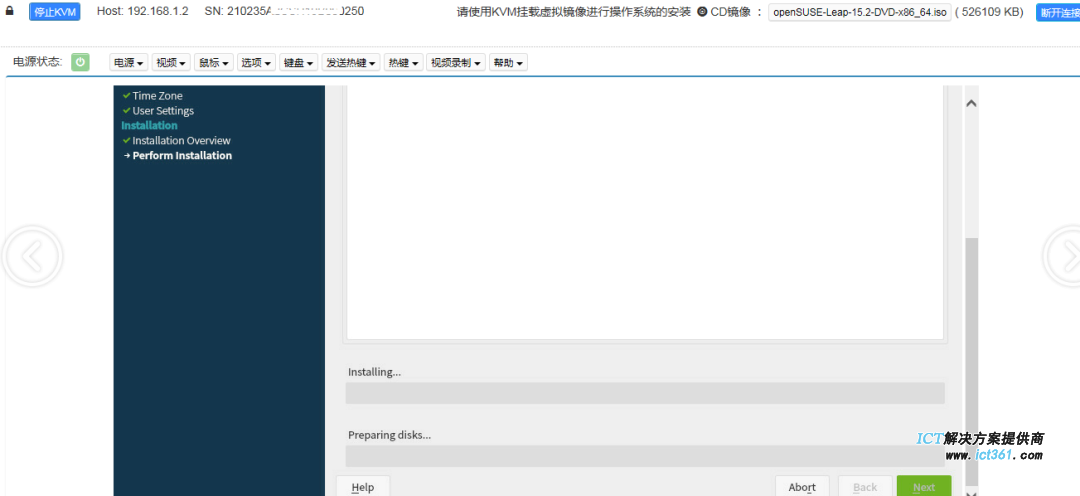Open the 帮助 dropdown menu
This screenshot has width=1080, height=496.
(508, 63)
